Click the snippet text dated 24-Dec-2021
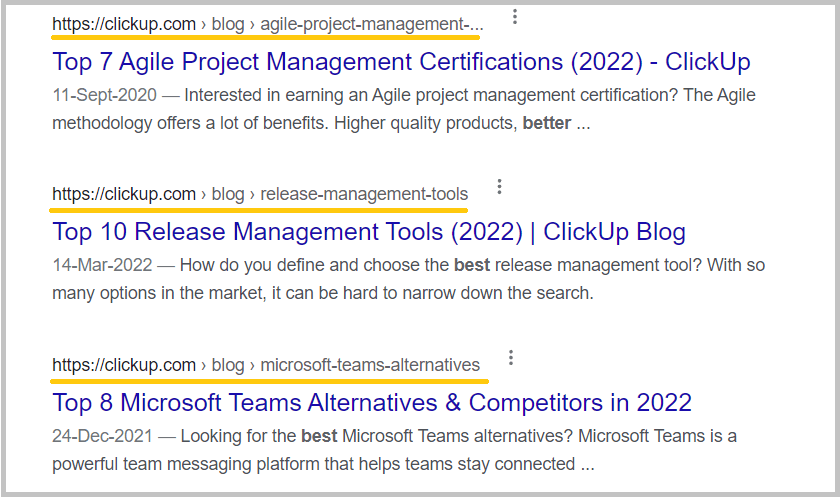Image resolution: width=840 pixels, height=498 pixels. (394, 450)
